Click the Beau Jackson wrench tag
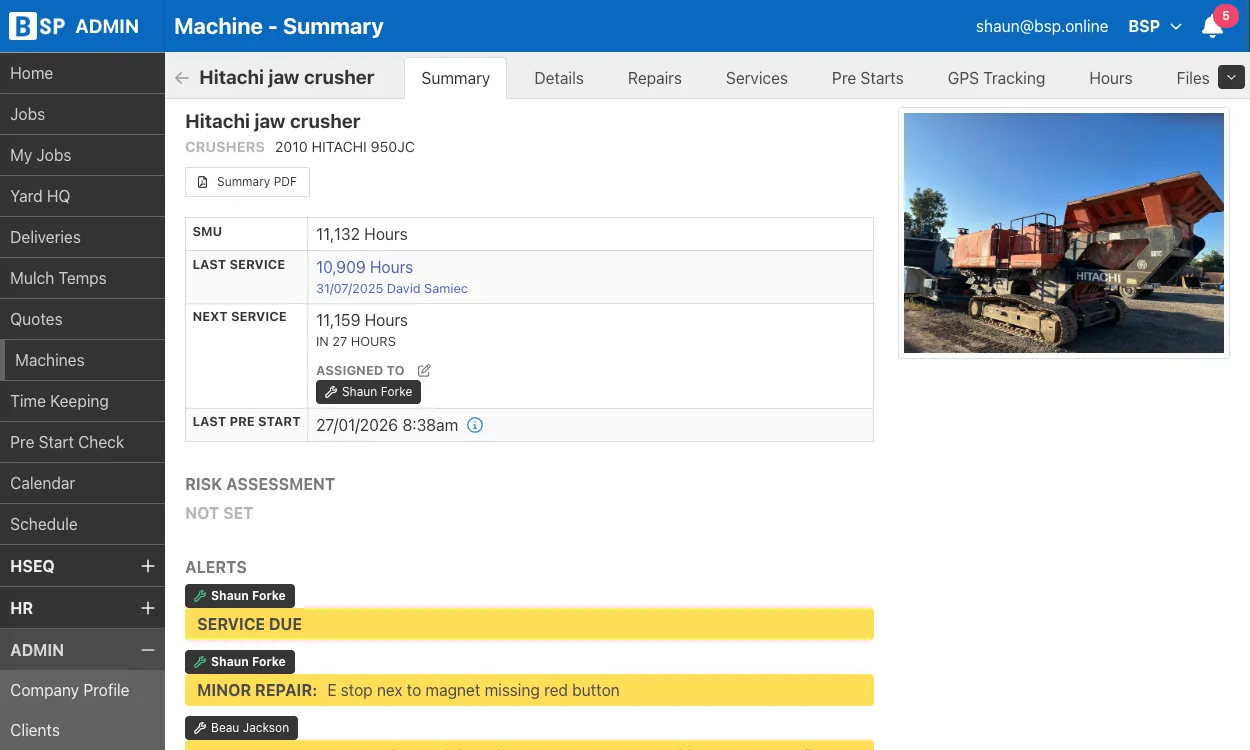The width and height of the screenshot is (1250, 750). coord(241,728)
